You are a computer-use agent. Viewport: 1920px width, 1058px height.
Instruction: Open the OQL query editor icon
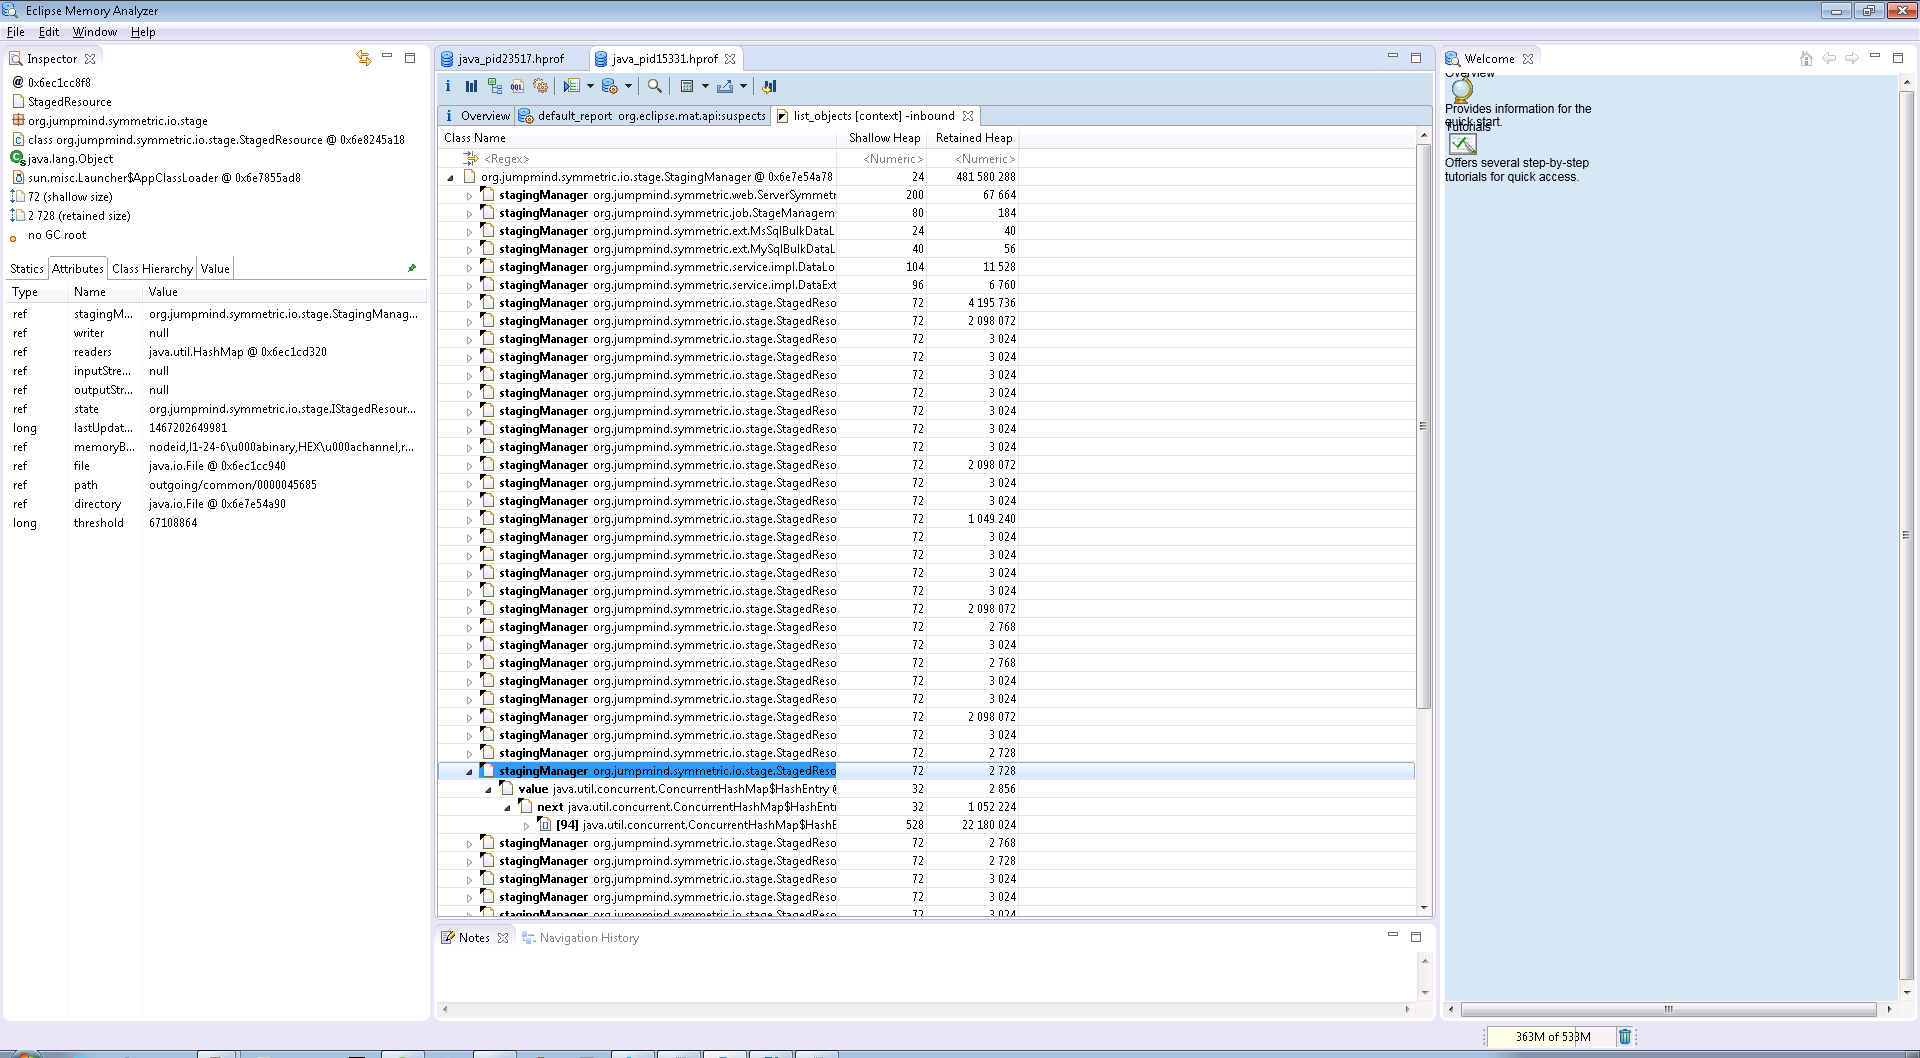pos(517,86)
